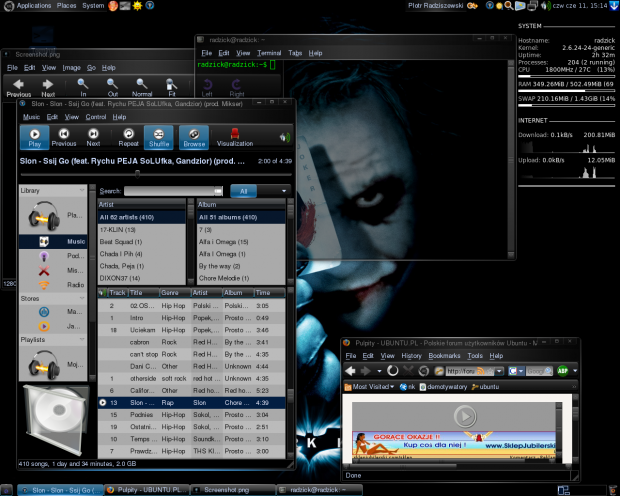Zoom In in the image viewer

tap(83, 88)
